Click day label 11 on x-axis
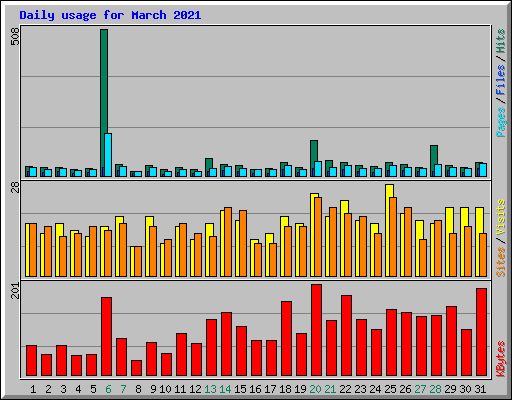 coord(180,389)
